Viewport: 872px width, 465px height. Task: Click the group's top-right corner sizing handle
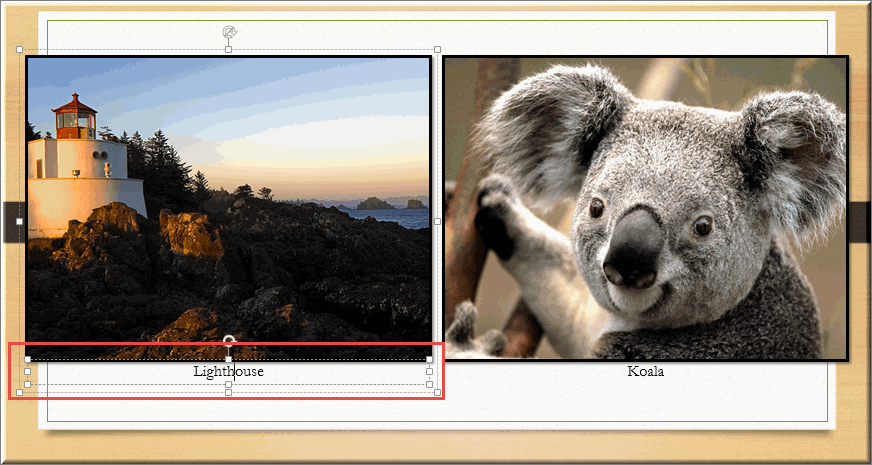pyautogui.click(x=438, y=50)
